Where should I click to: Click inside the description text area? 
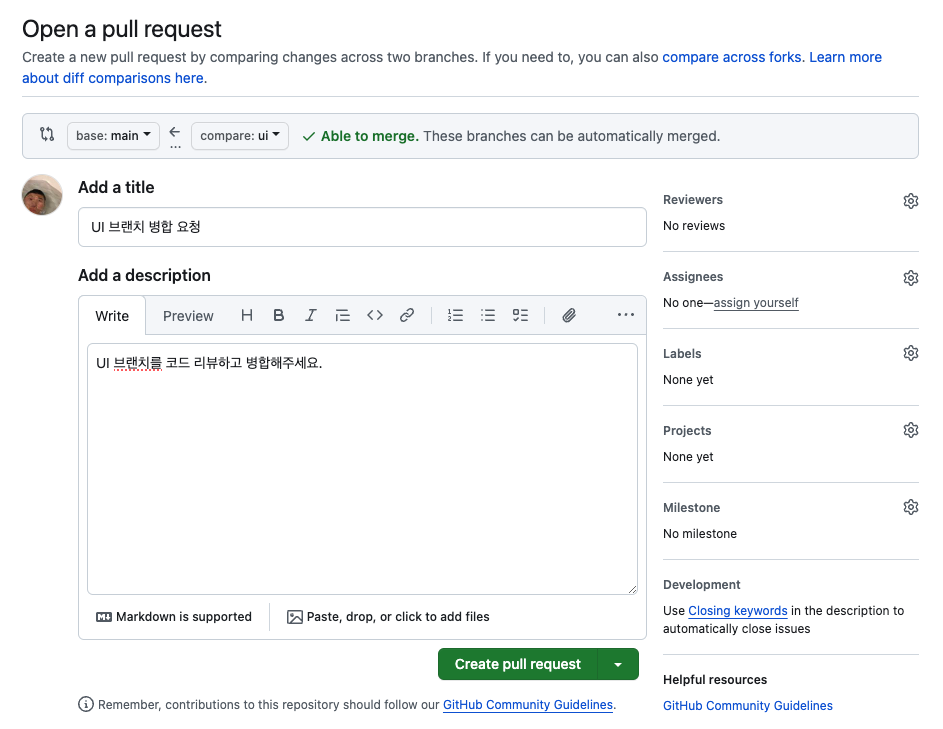(x=362, y=469)
